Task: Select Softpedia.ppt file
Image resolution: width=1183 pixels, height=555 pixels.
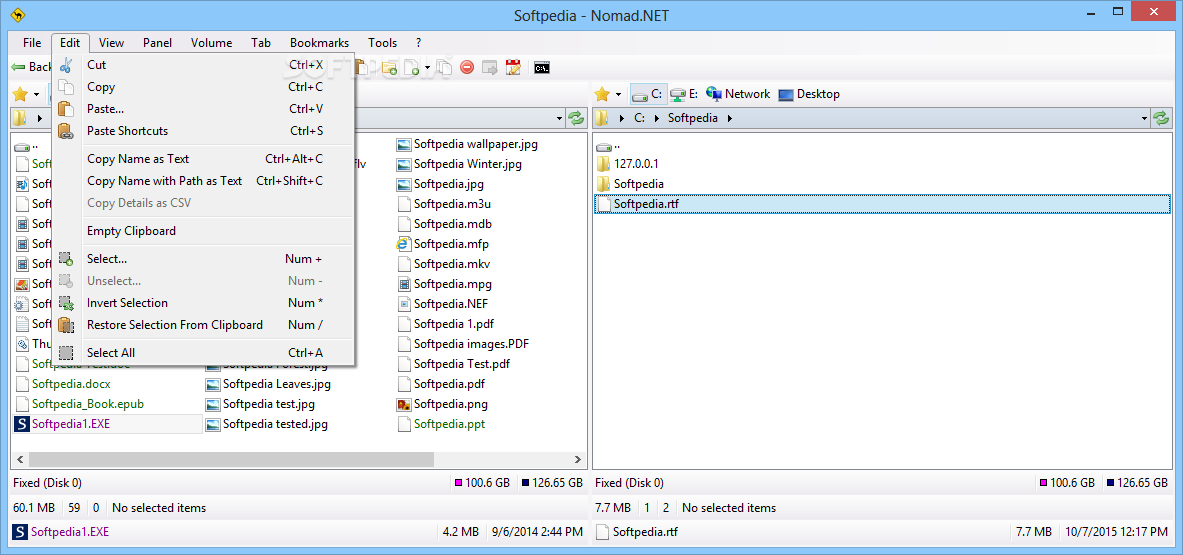Action: click(441, 424)
